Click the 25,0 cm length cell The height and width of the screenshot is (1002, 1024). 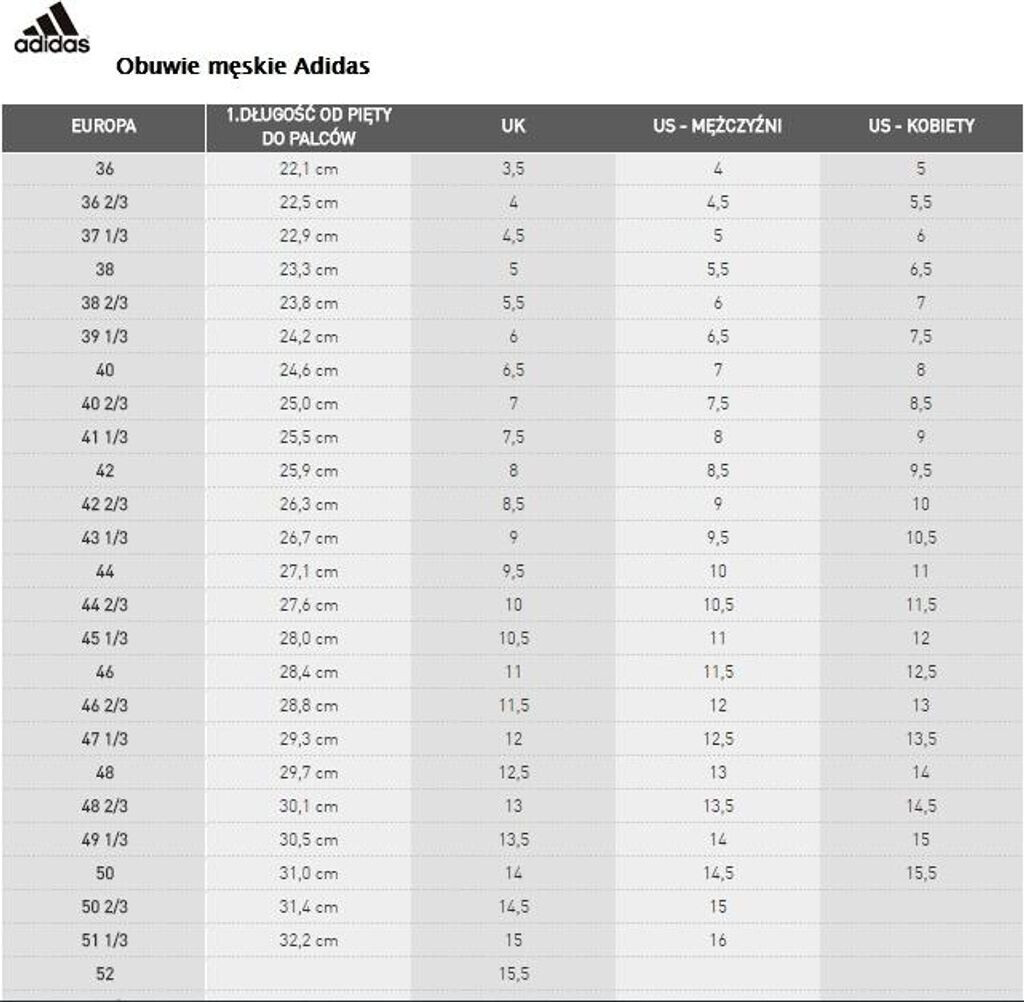pyautogui.click(x=309, y=404)
